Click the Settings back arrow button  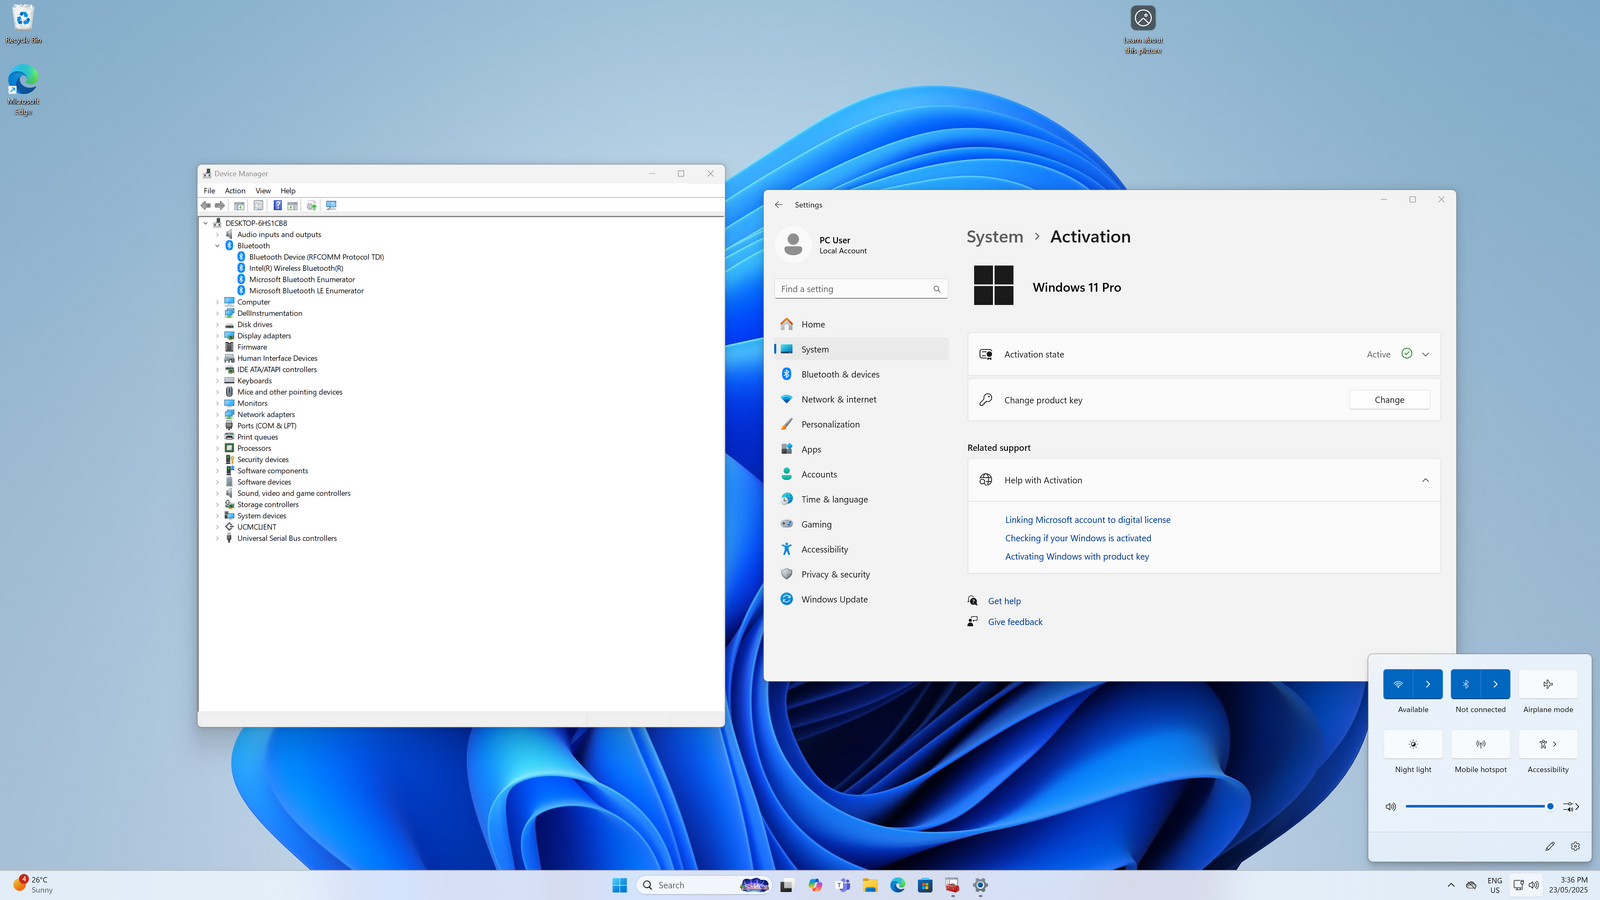click(779, 204)
